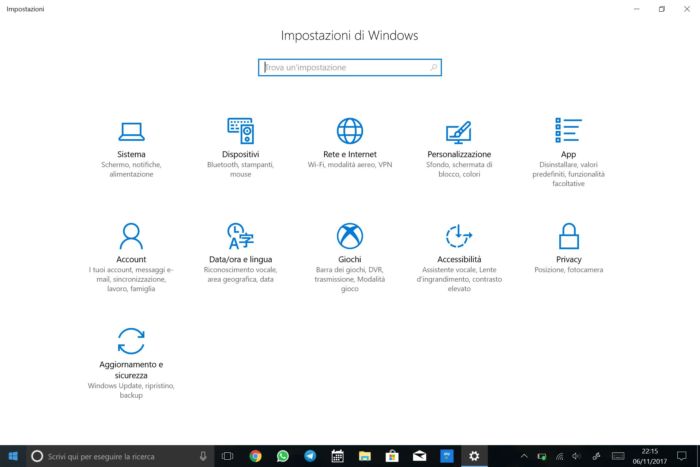Open the Privacy padlock icon

pyautogui.click(x=569, y=236)
